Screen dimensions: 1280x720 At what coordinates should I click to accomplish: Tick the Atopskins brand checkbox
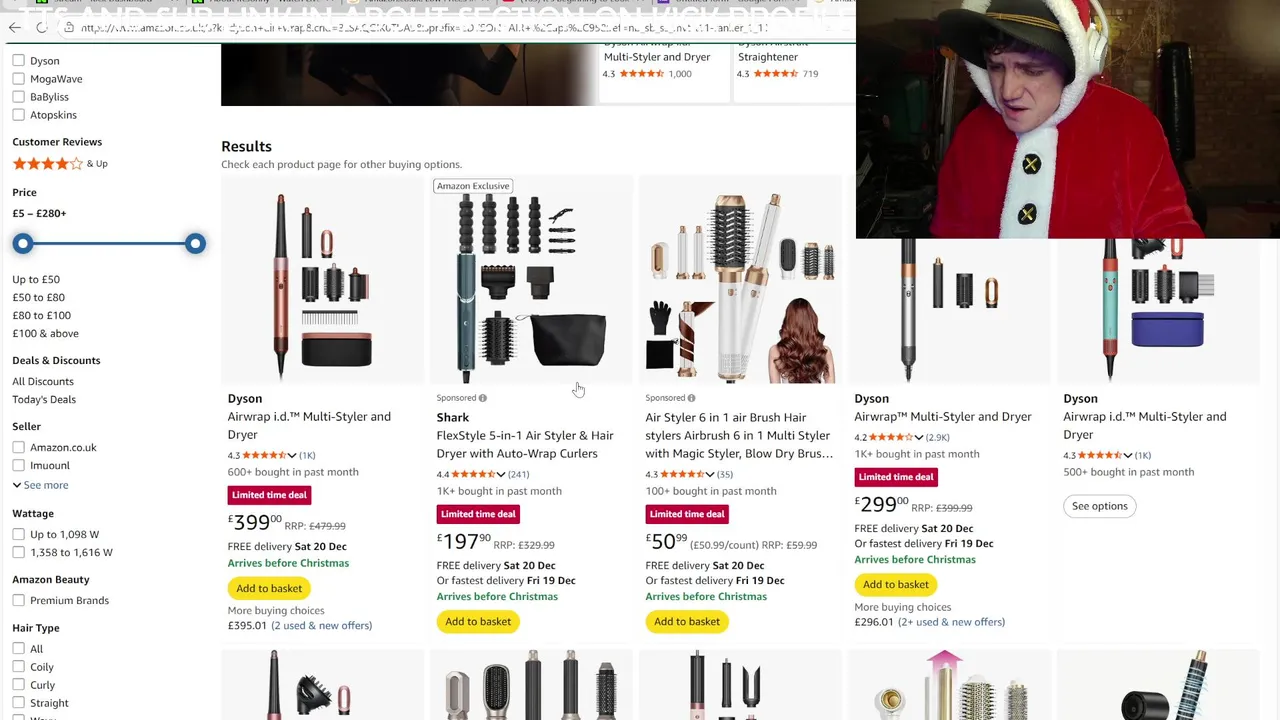point(18,114)
